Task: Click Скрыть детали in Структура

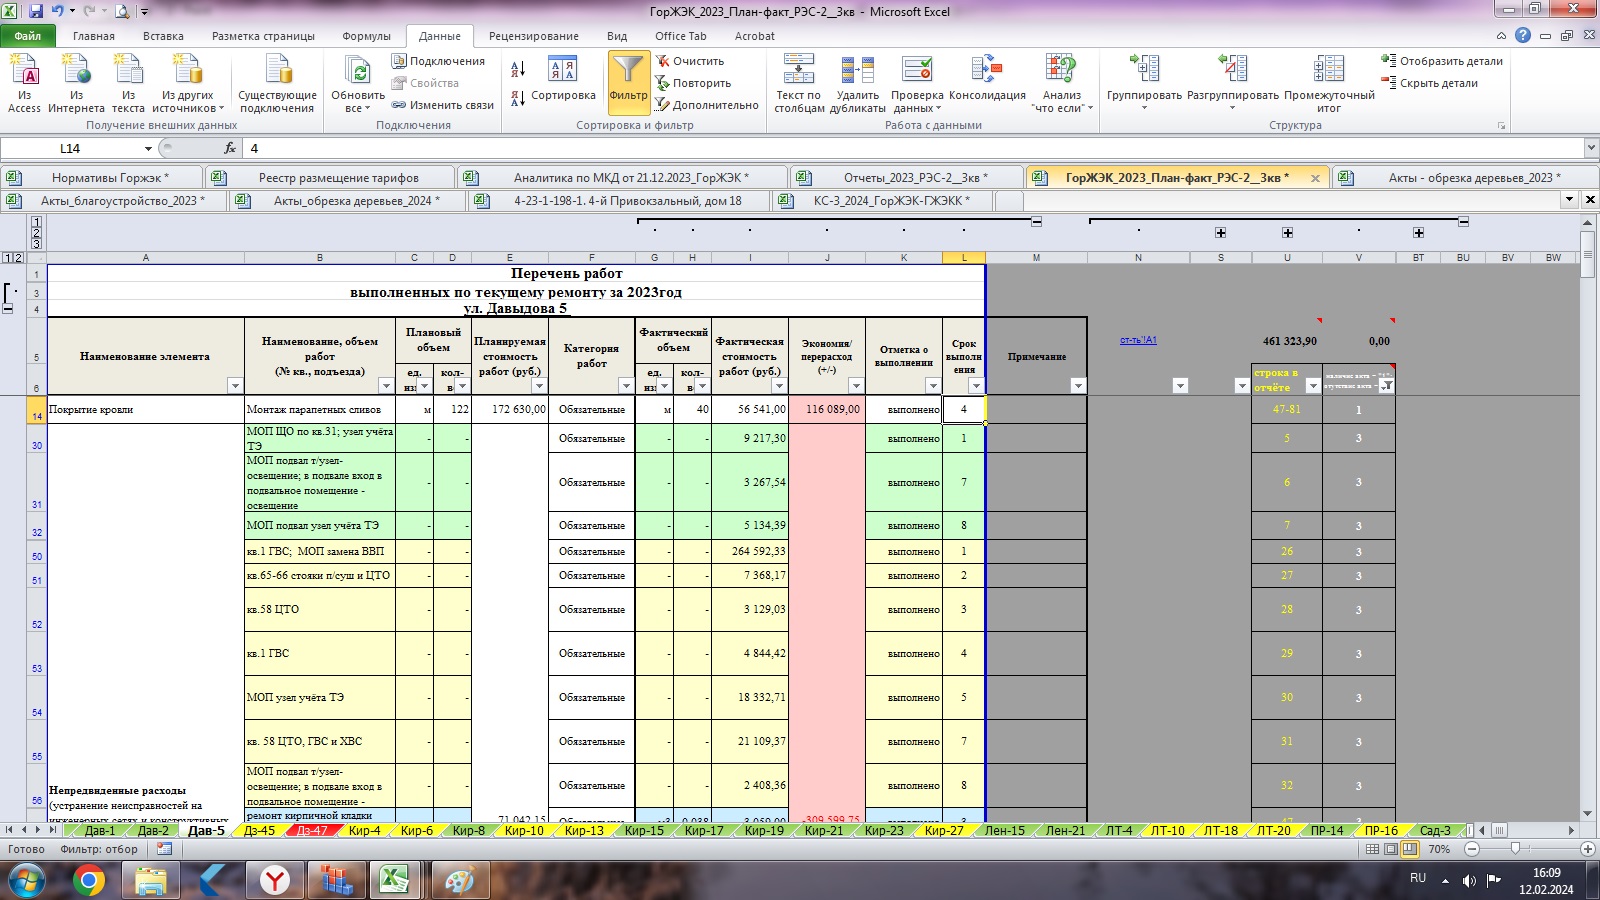Action: tap(1429, 83)
